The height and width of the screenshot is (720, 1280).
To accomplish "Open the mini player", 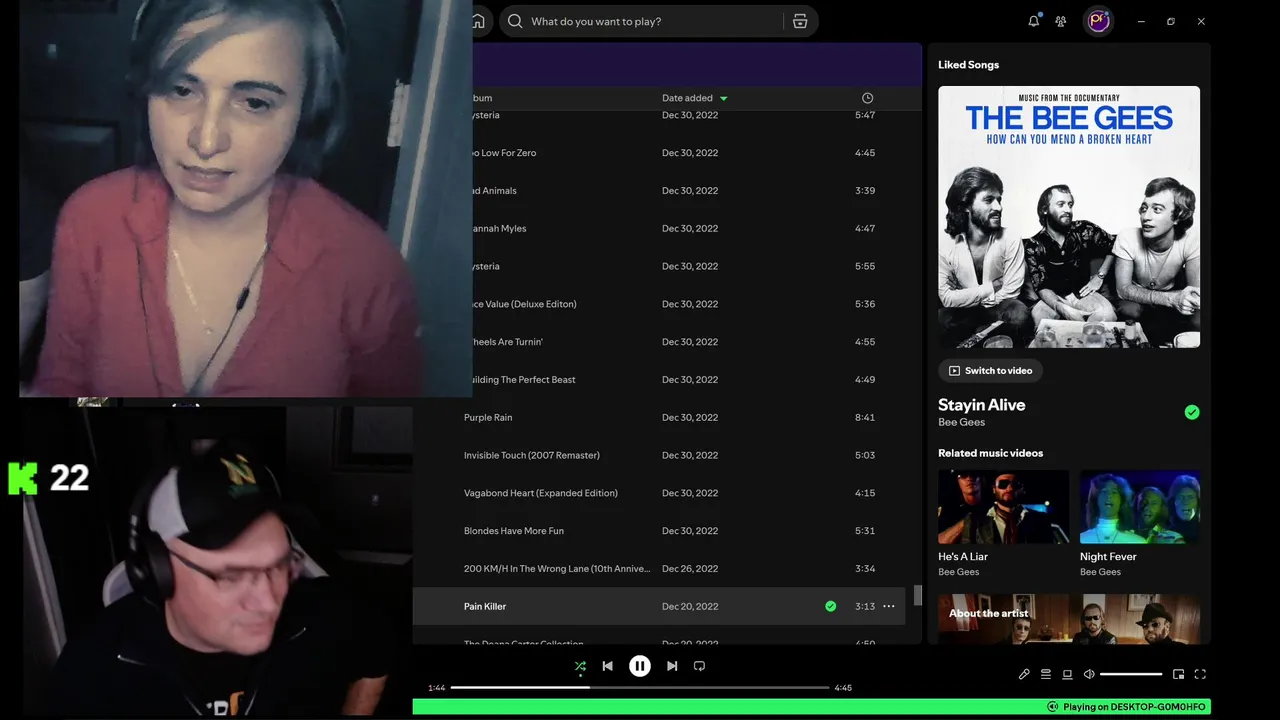I will (1178, 674).
